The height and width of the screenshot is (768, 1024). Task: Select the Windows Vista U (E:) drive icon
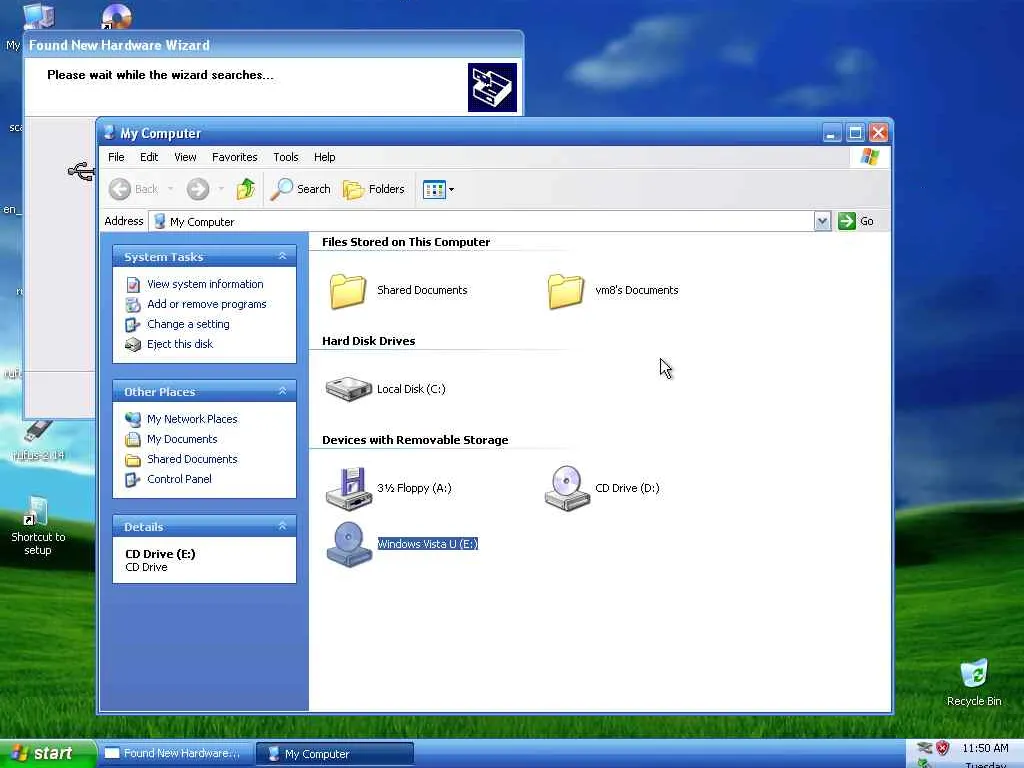click(x=349, y=545)
